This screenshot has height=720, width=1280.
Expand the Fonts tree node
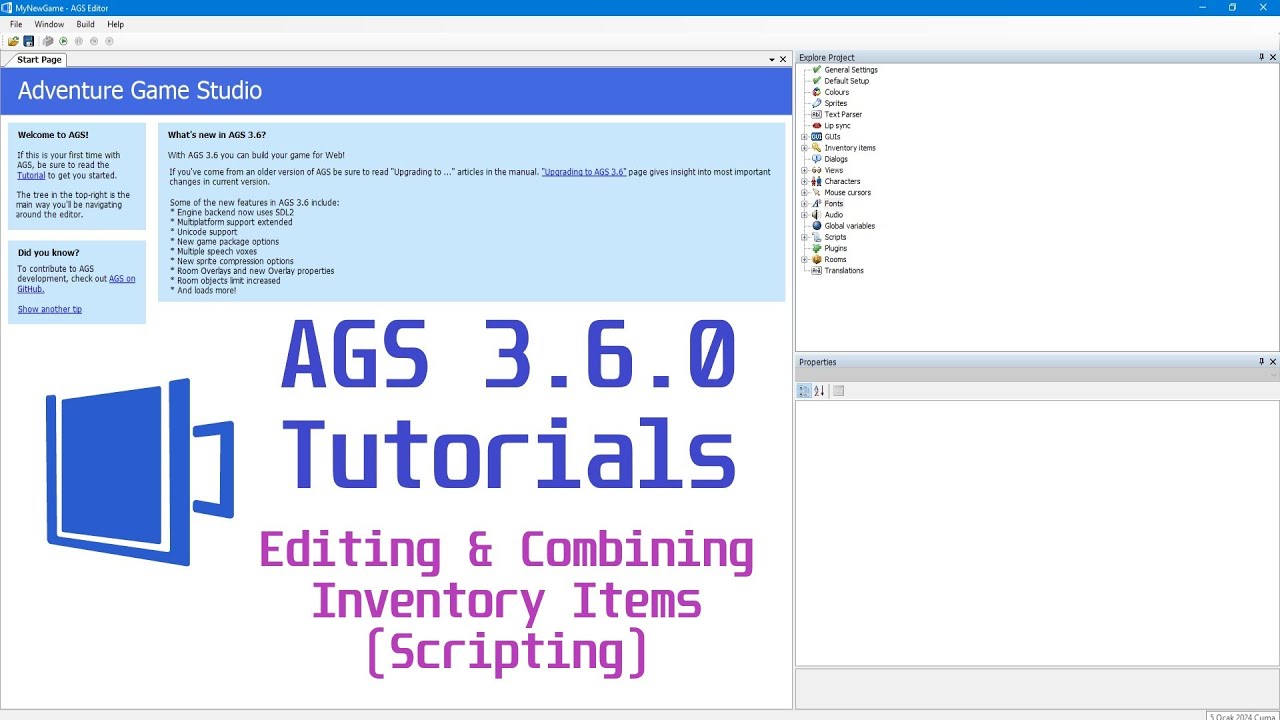tap(804, 204)
